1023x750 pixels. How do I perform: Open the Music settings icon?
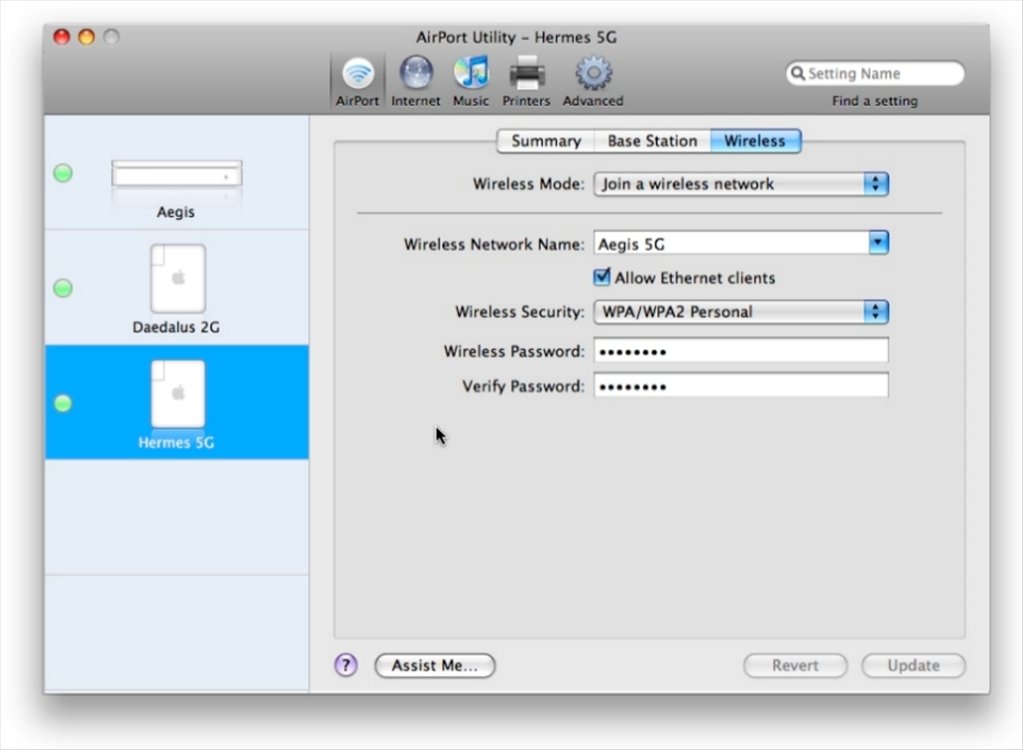point(471,72)
